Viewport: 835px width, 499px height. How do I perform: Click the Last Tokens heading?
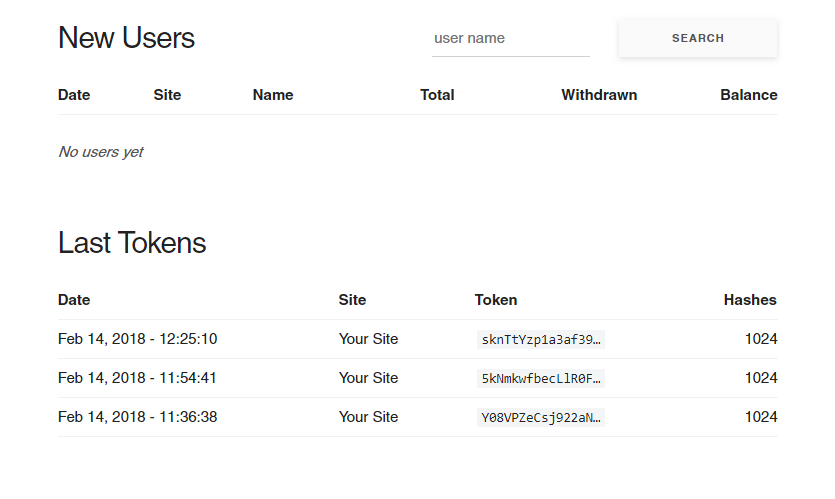pos(132,243)
